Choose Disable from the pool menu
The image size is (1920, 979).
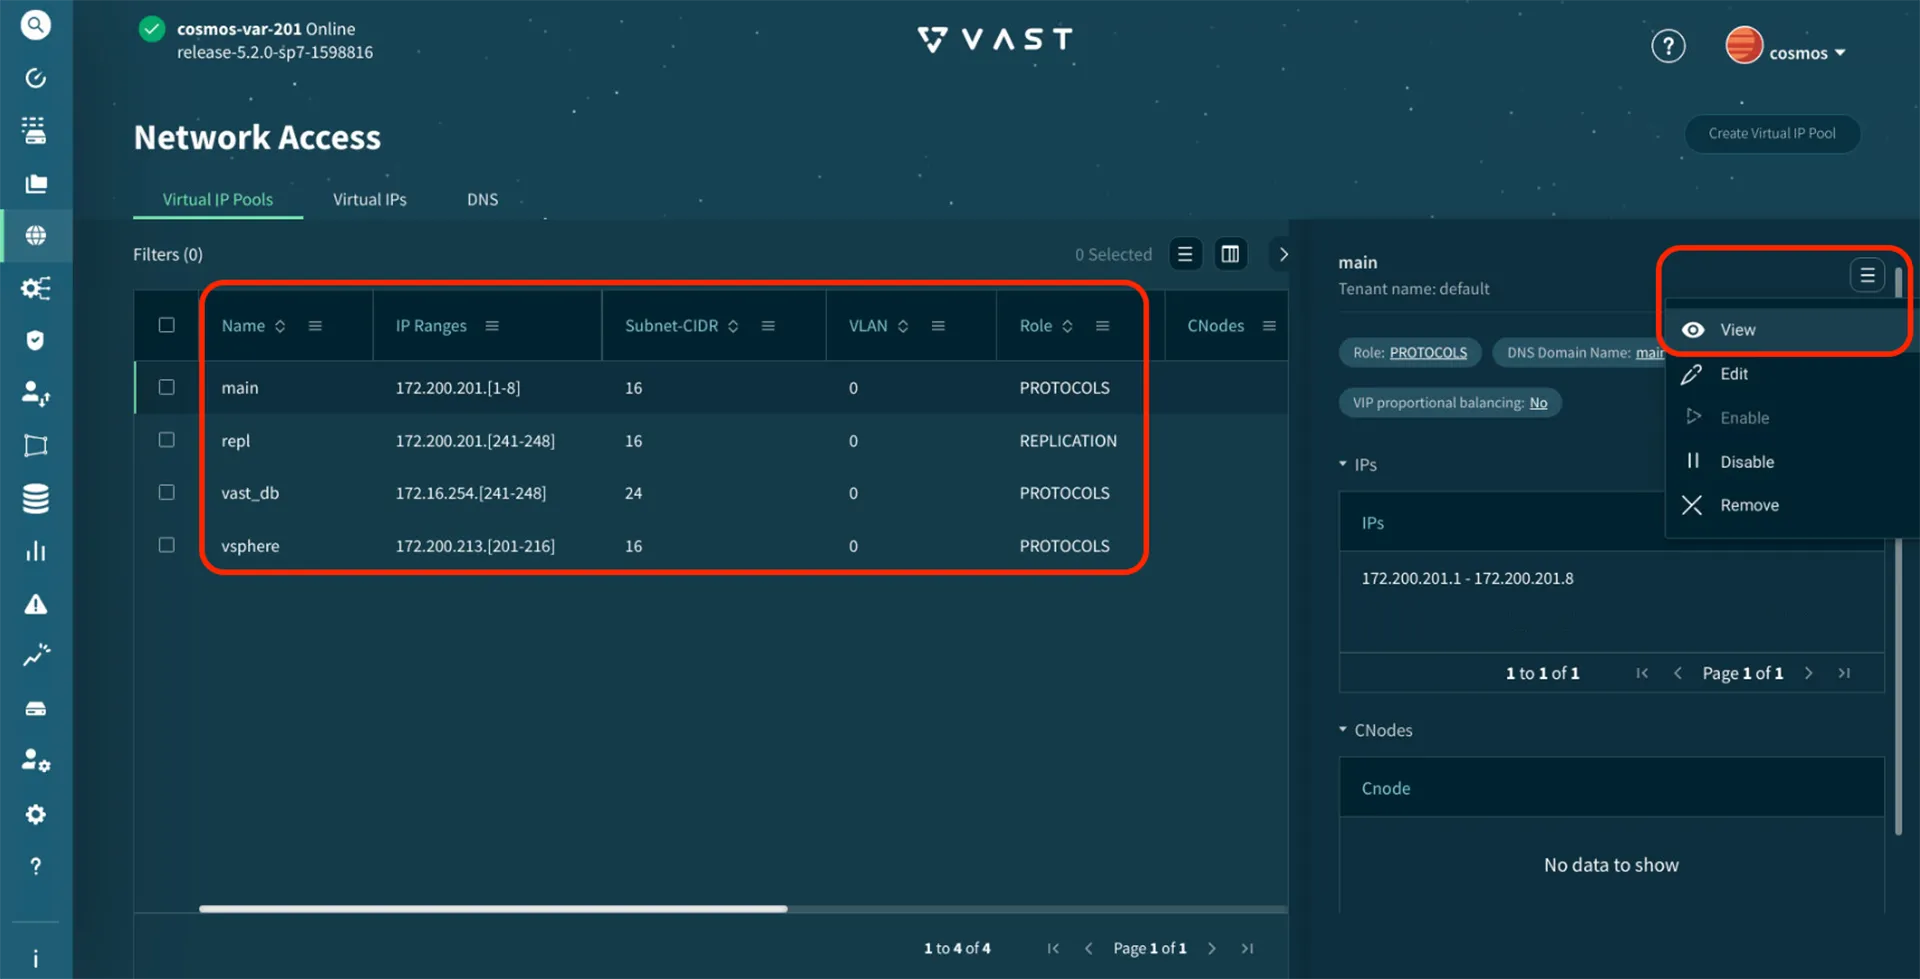tap(1790, 462)
